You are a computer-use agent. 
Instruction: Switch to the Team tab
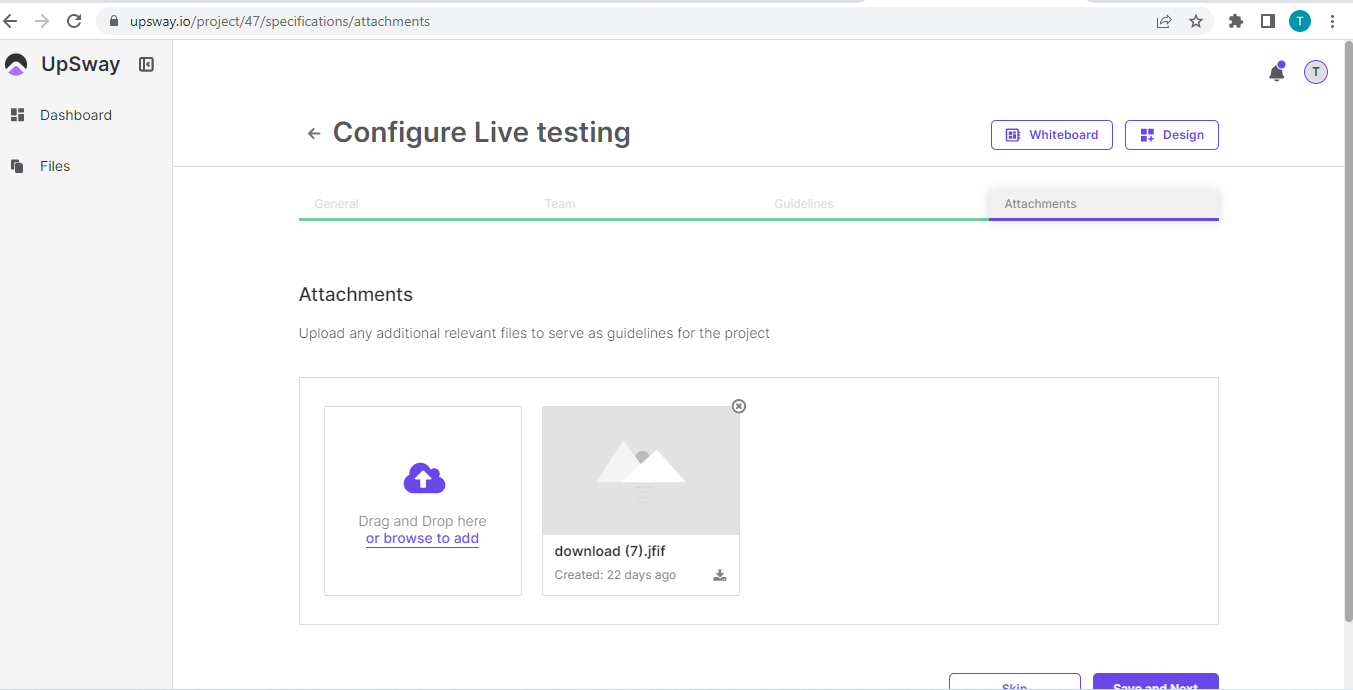559,204
